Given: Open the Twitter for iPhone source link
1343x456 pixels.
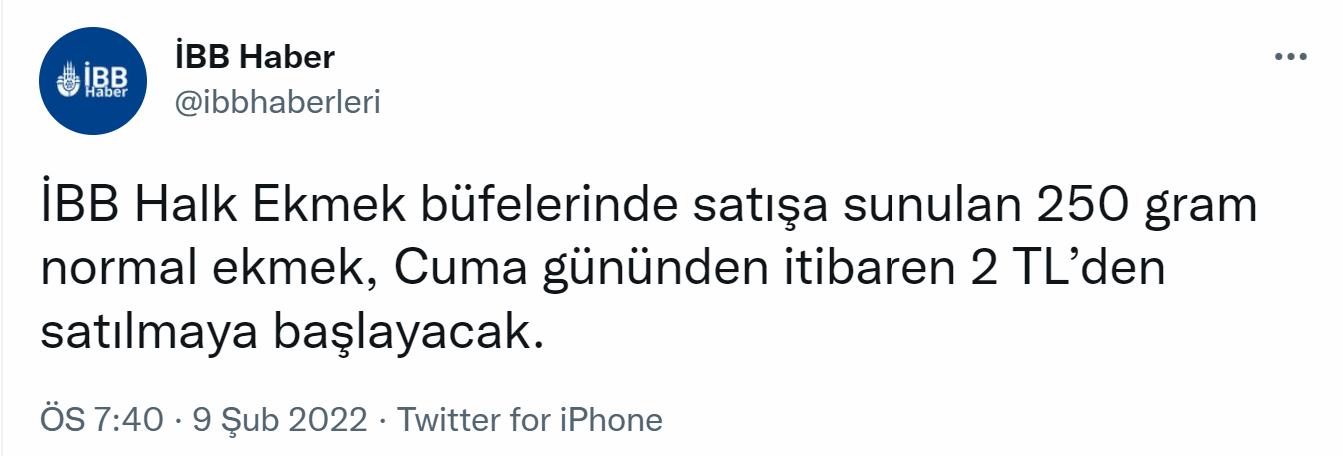Looking at the screenshot, I should click(530, 420).
